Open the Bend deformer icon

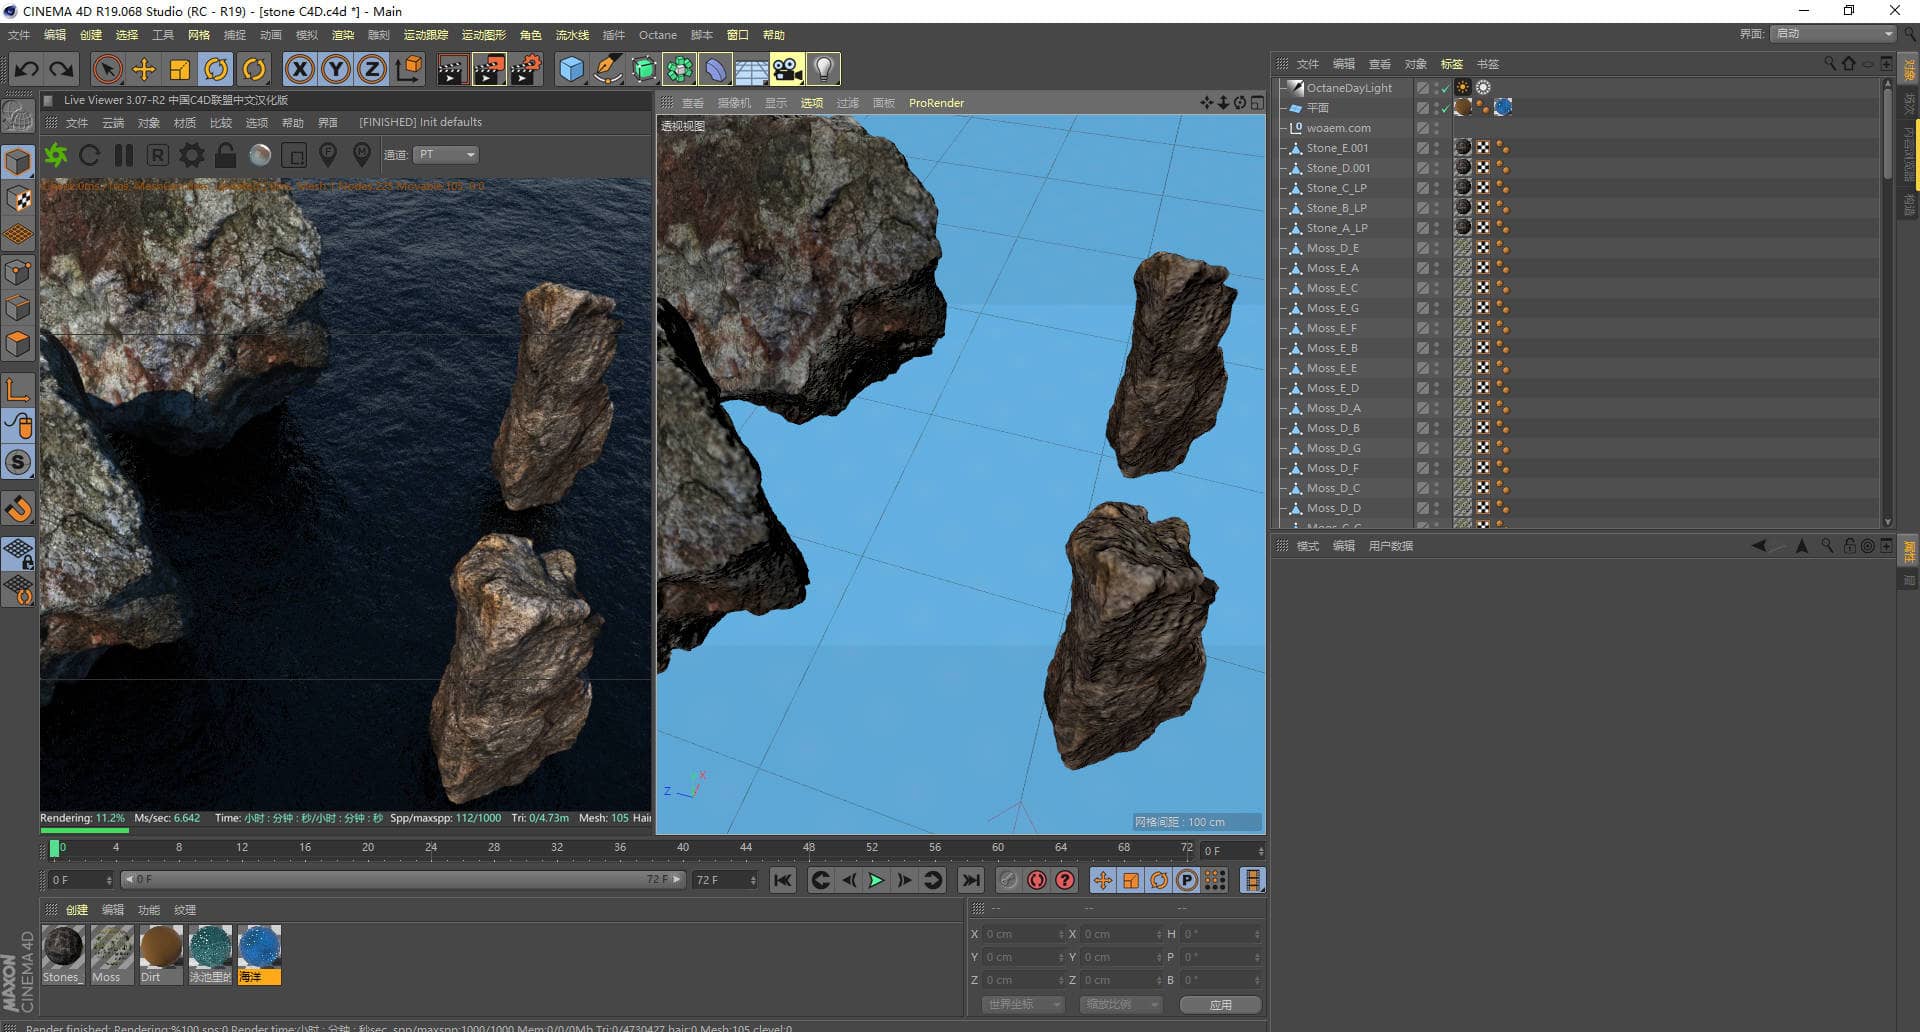pos(716,69)
